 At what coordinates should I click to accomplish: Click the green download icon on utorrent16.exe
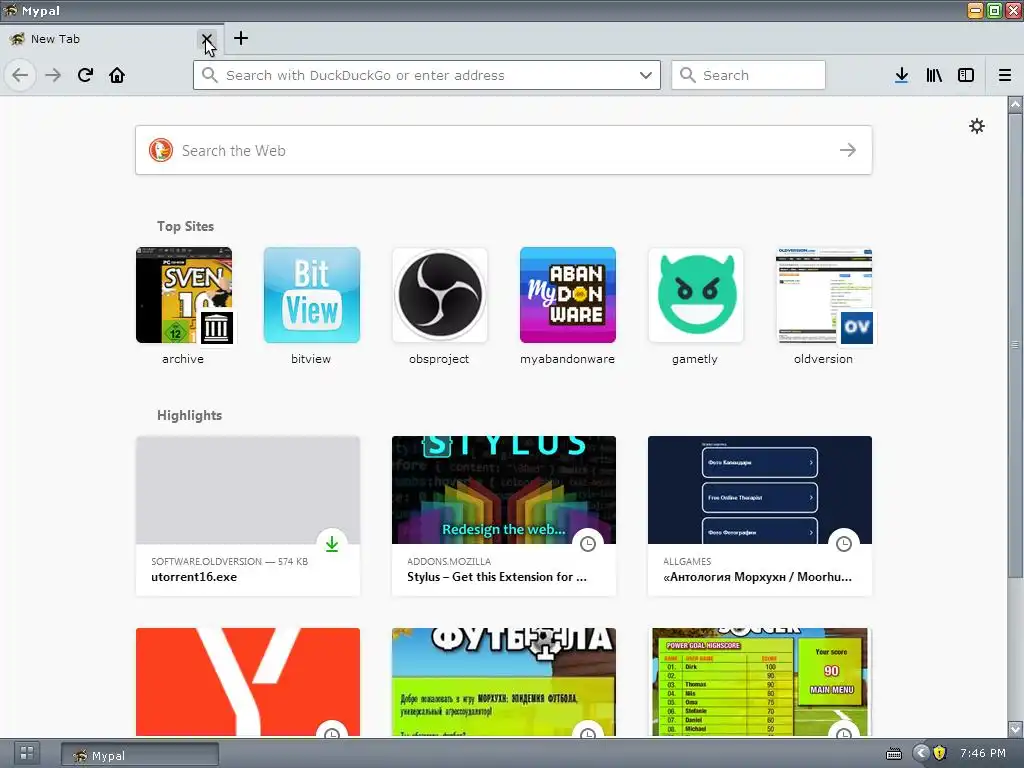click(332, 543)
